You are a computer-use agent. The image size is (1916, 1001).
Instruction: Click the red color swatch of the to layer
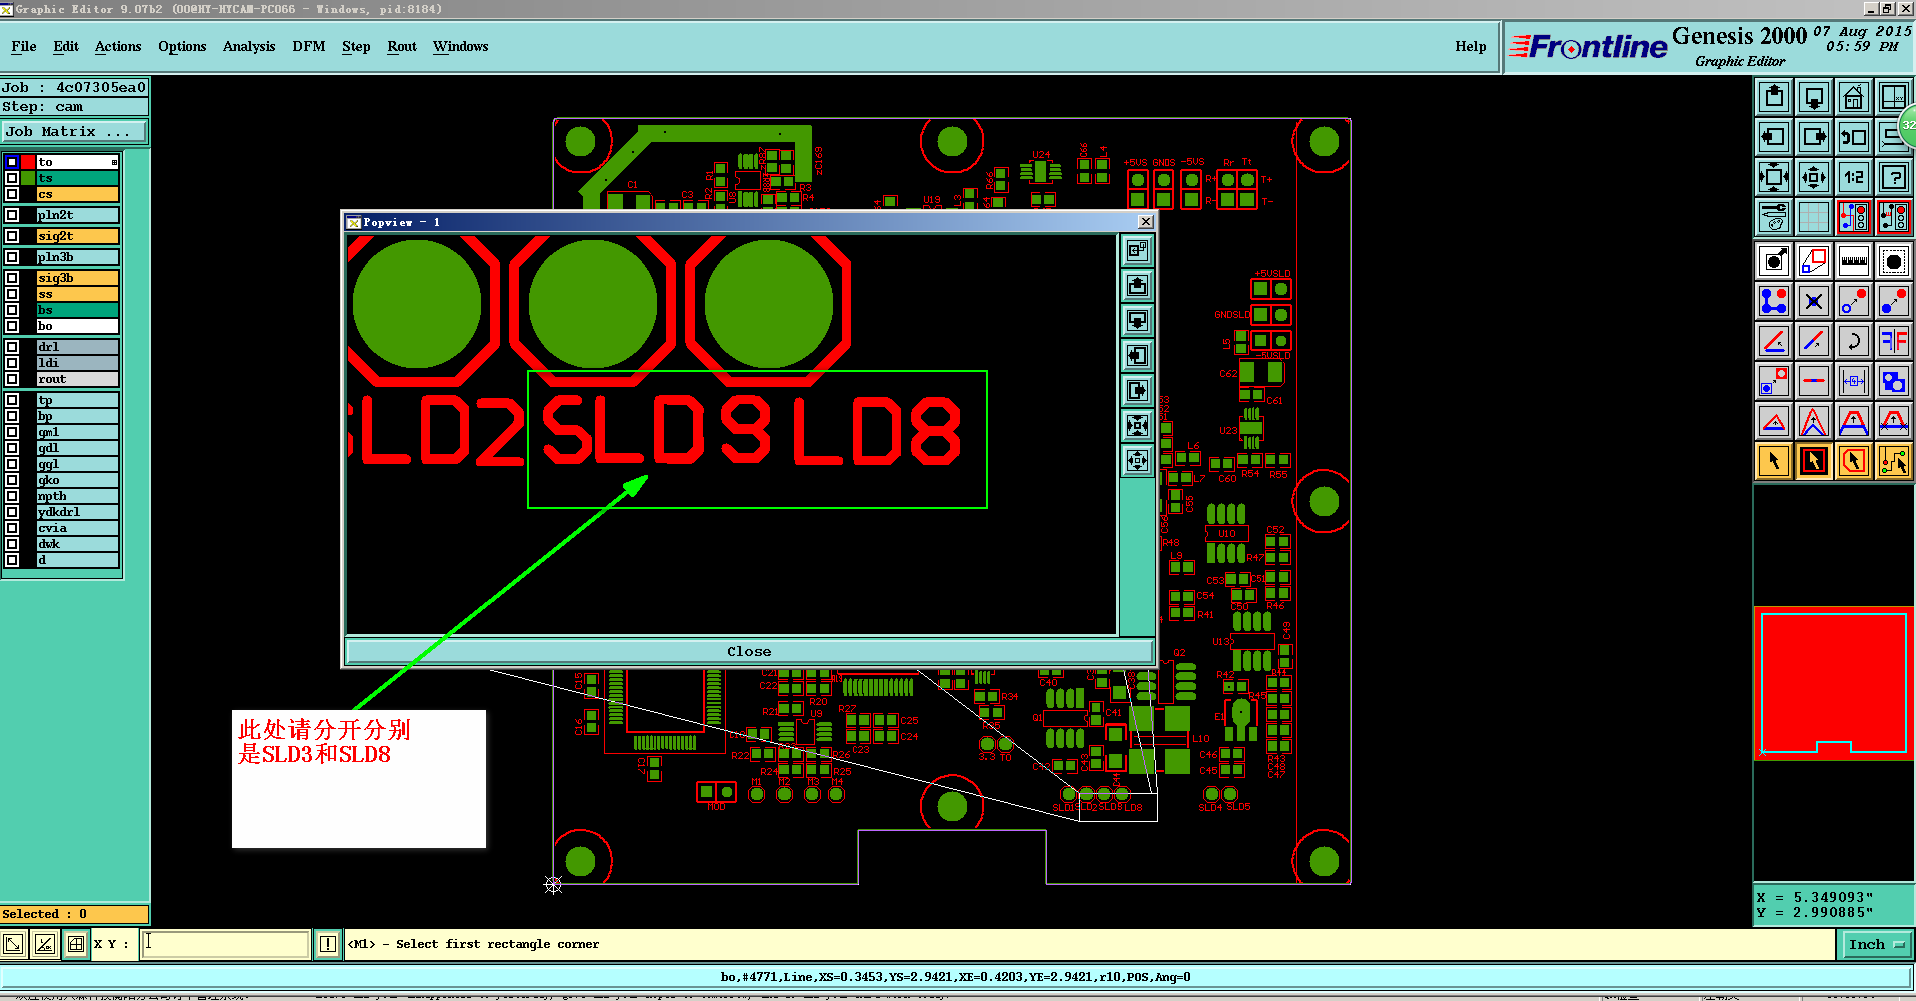click(28, 162)
